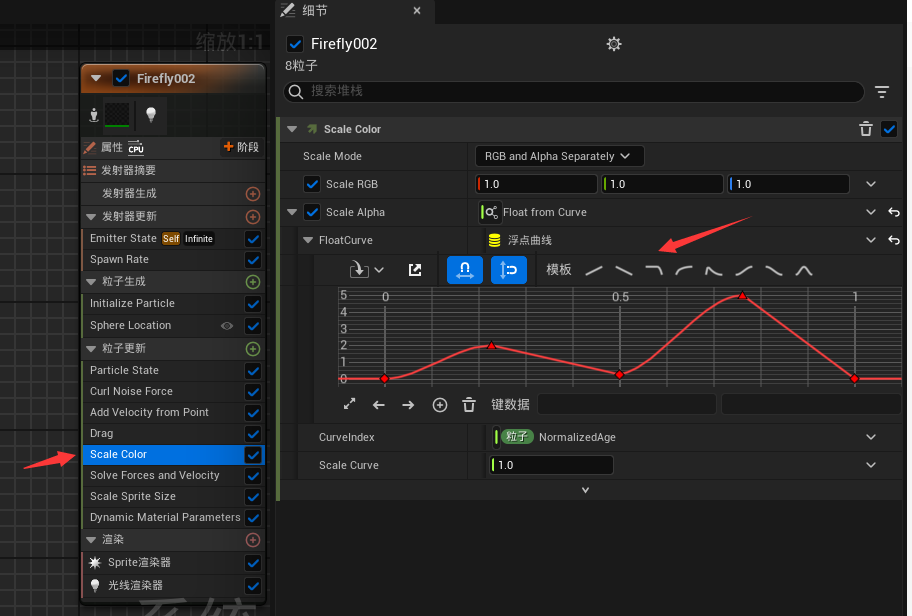Image resolution: width=912 pixels, height=616 pixels.
Task: Disable the Scale RGB checkbox
Action: tap(312, 184)
